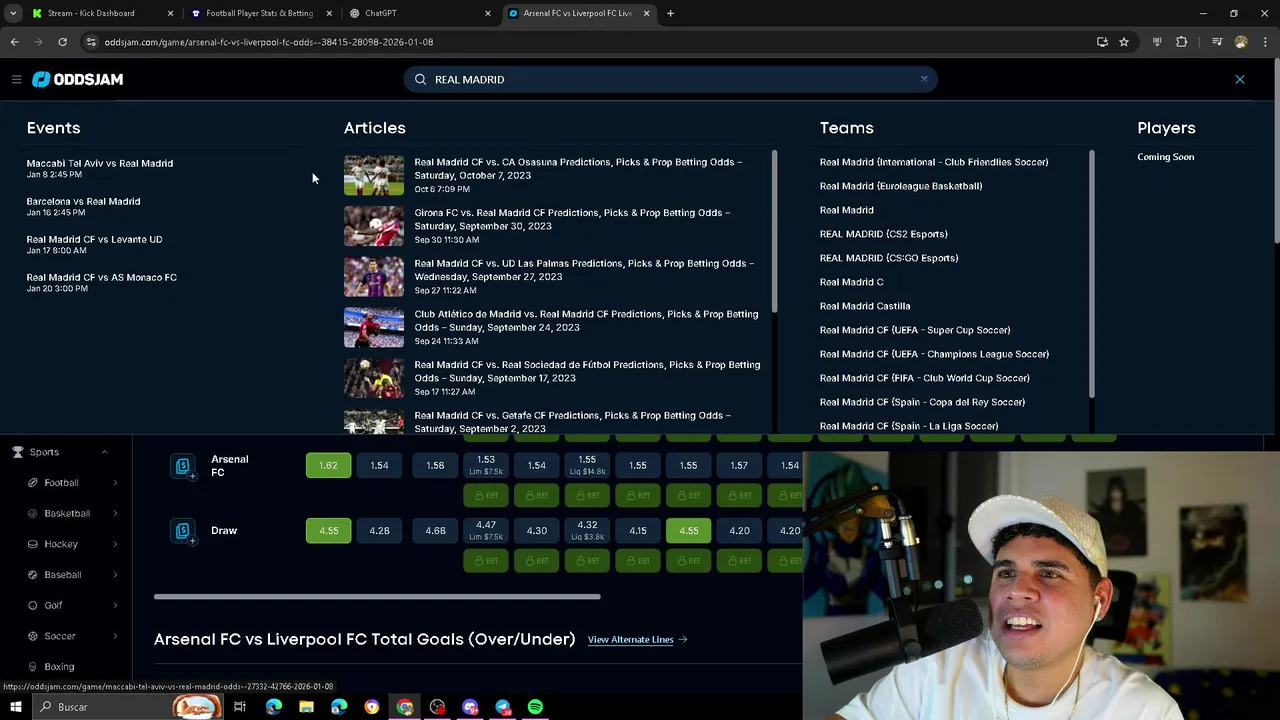Image resolution: width=1280 pixels, height=720 pixels.
Task: Open File Explorer from taskbar
Action: coord(306,707)
